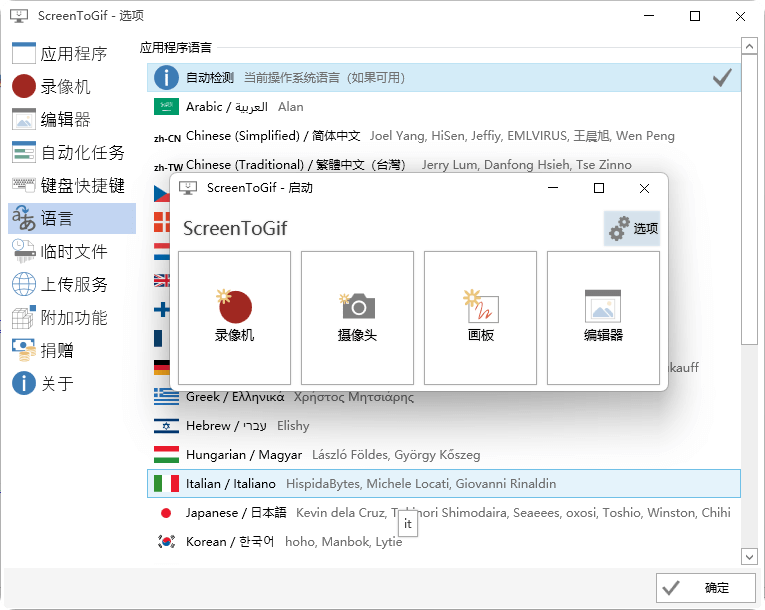Image resolution: width=765 pixels, height=610 pixels.
Task: Select the Hebrew language row
Action: tap(443, 426)
